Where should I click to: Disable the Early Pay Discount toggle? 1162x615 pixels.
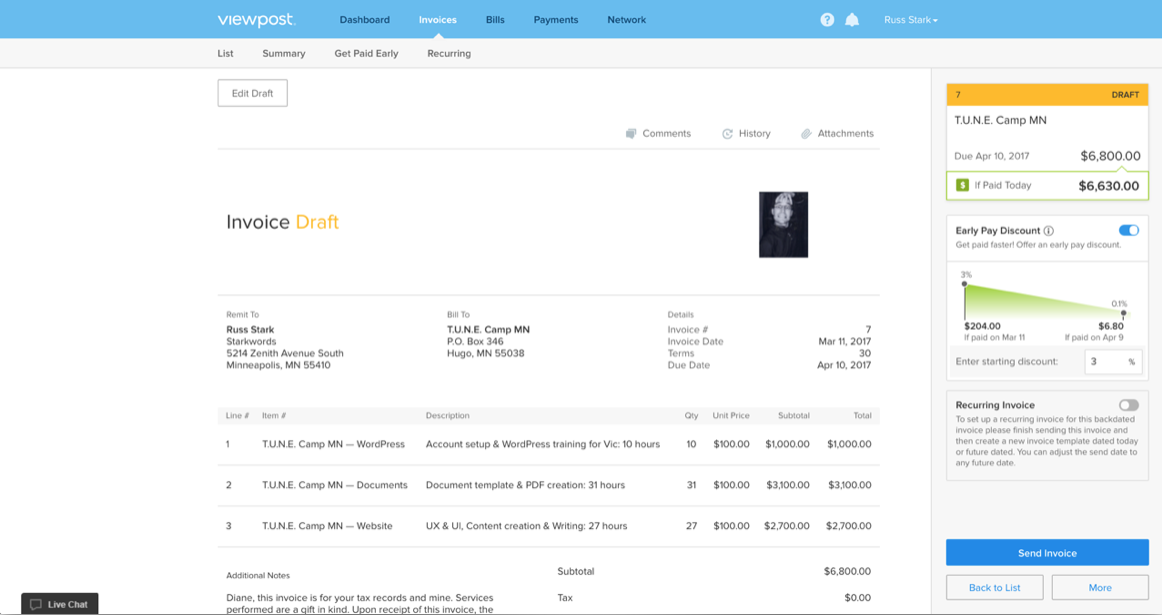coord(1128,231)
